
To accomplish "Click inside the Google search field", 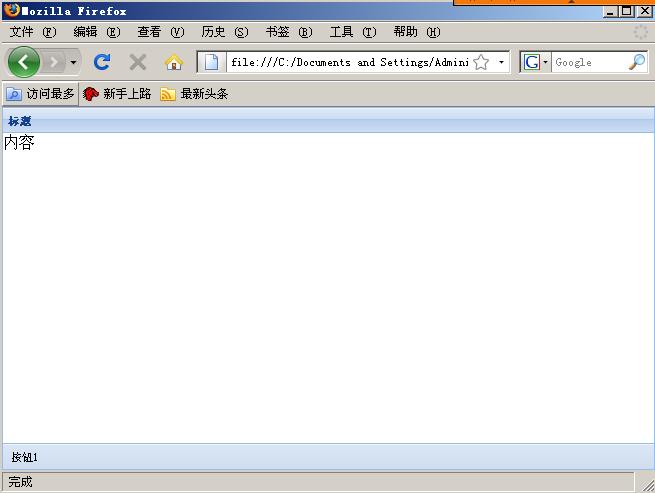I will 588,62.
